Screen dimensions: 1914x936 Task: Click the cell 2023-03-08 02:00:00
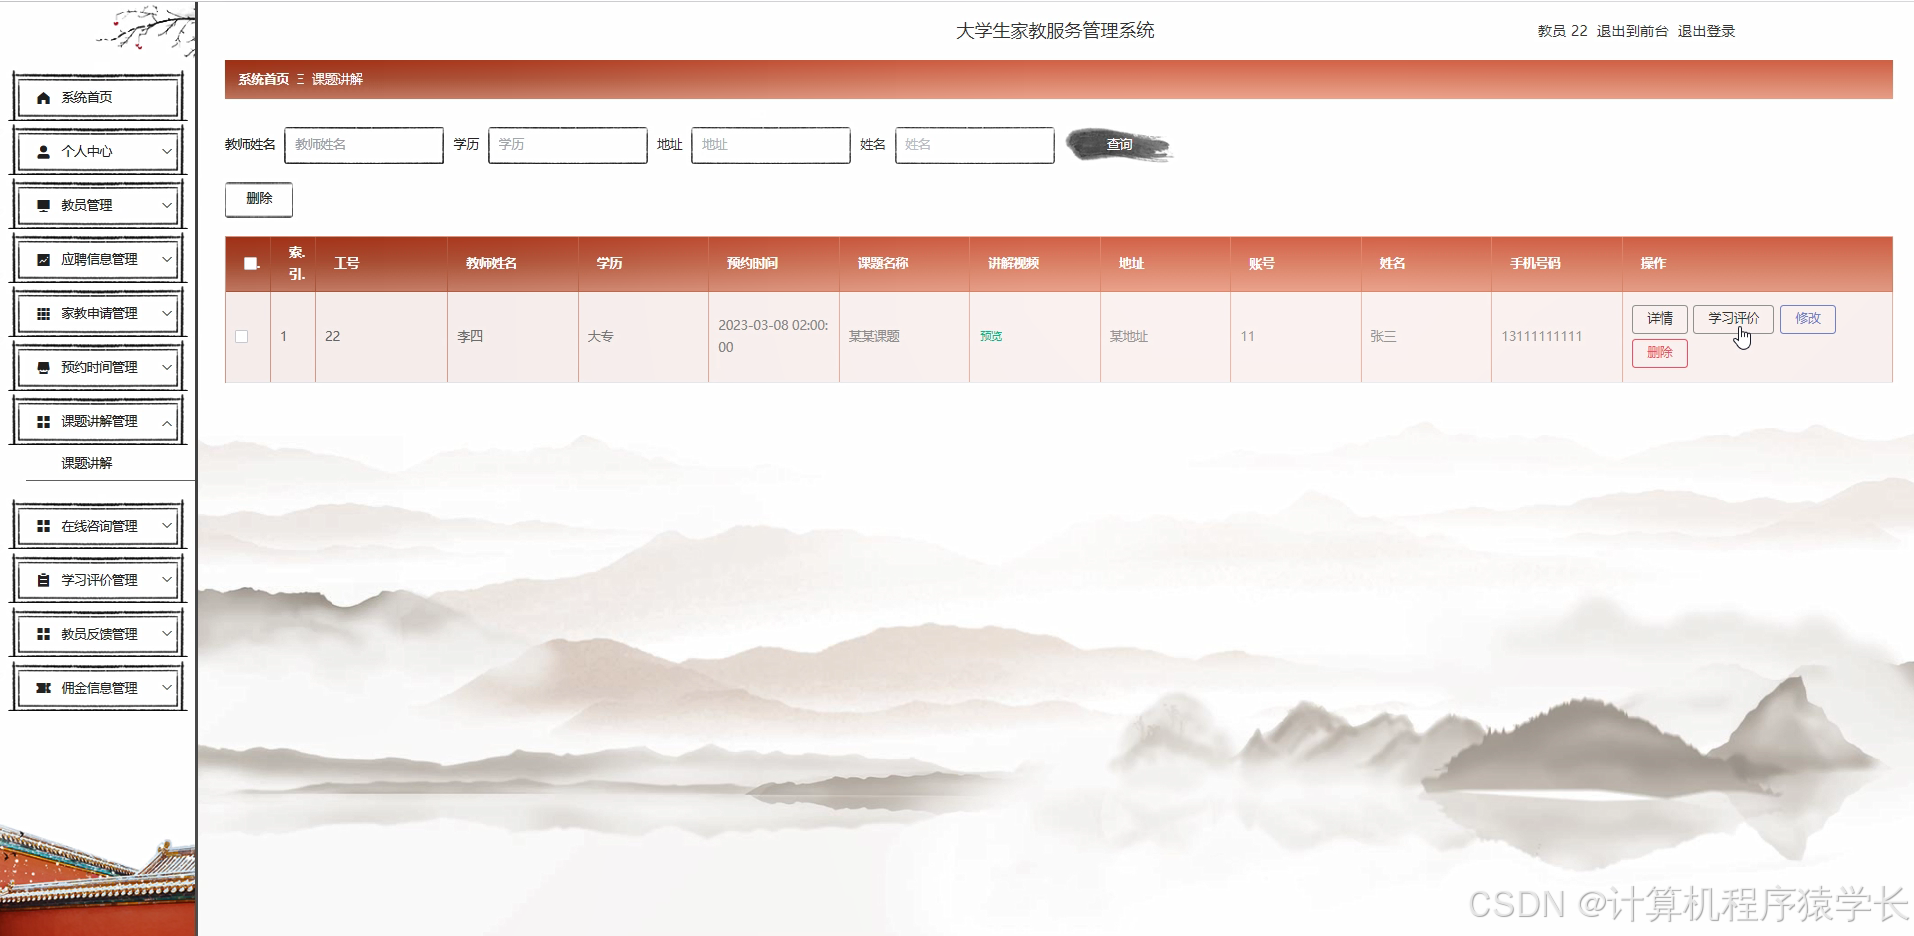(x=773, y=337)
